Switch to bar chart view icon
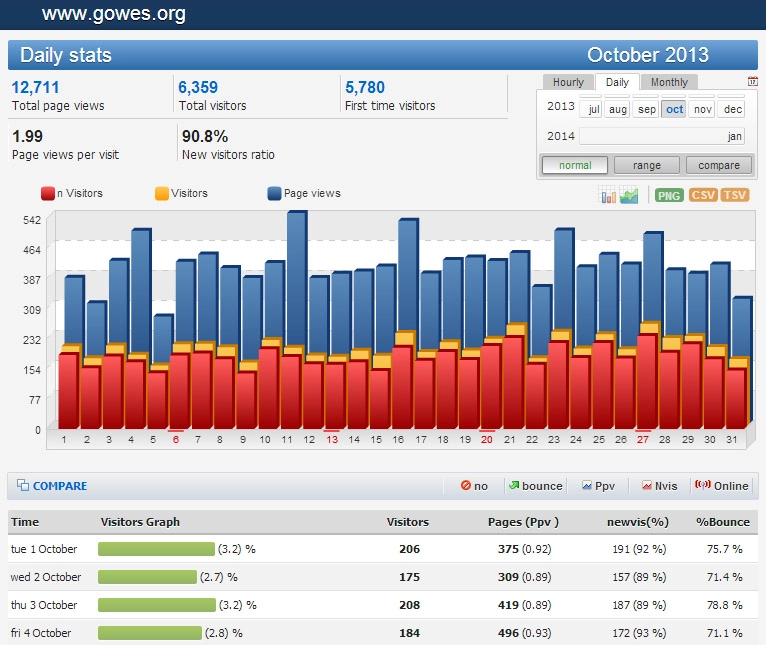The image size is (766, 645). pyautogui.click(x=608, y=195)
